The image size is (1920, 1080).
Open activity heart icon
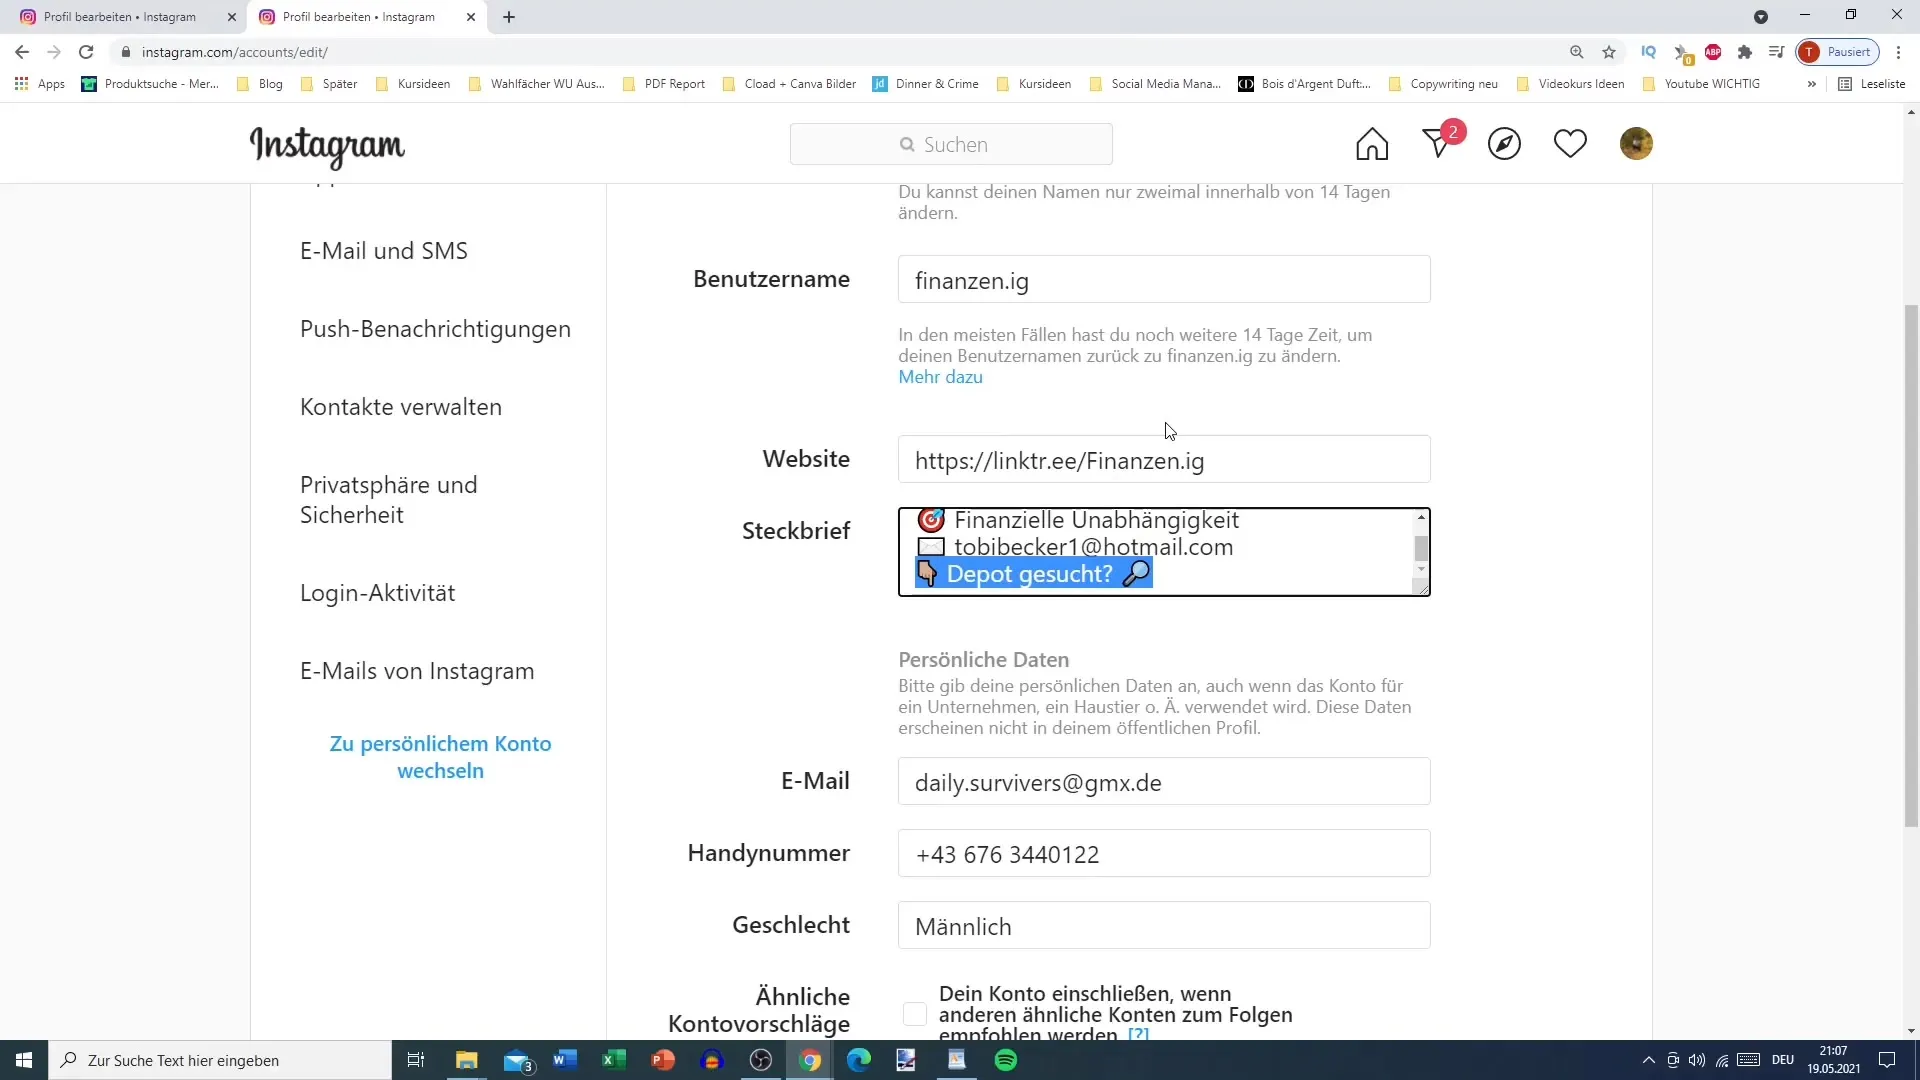click(x=1570, y=144)
